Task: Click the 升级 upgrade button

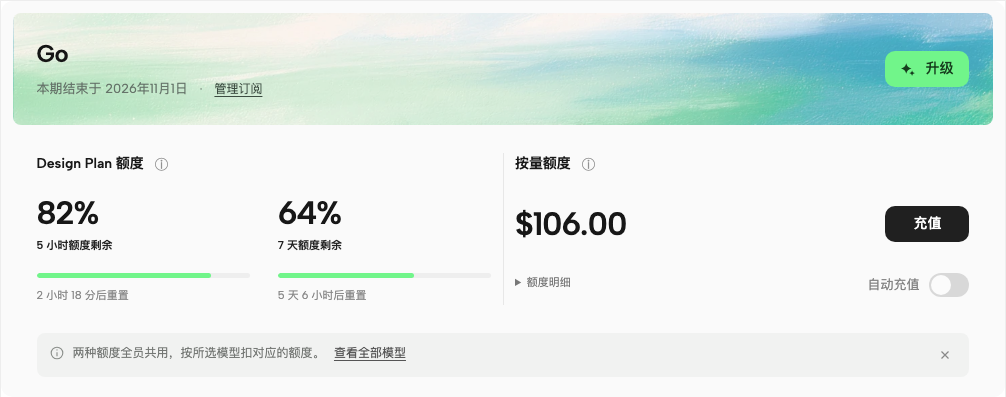Action: coord(927,69)
